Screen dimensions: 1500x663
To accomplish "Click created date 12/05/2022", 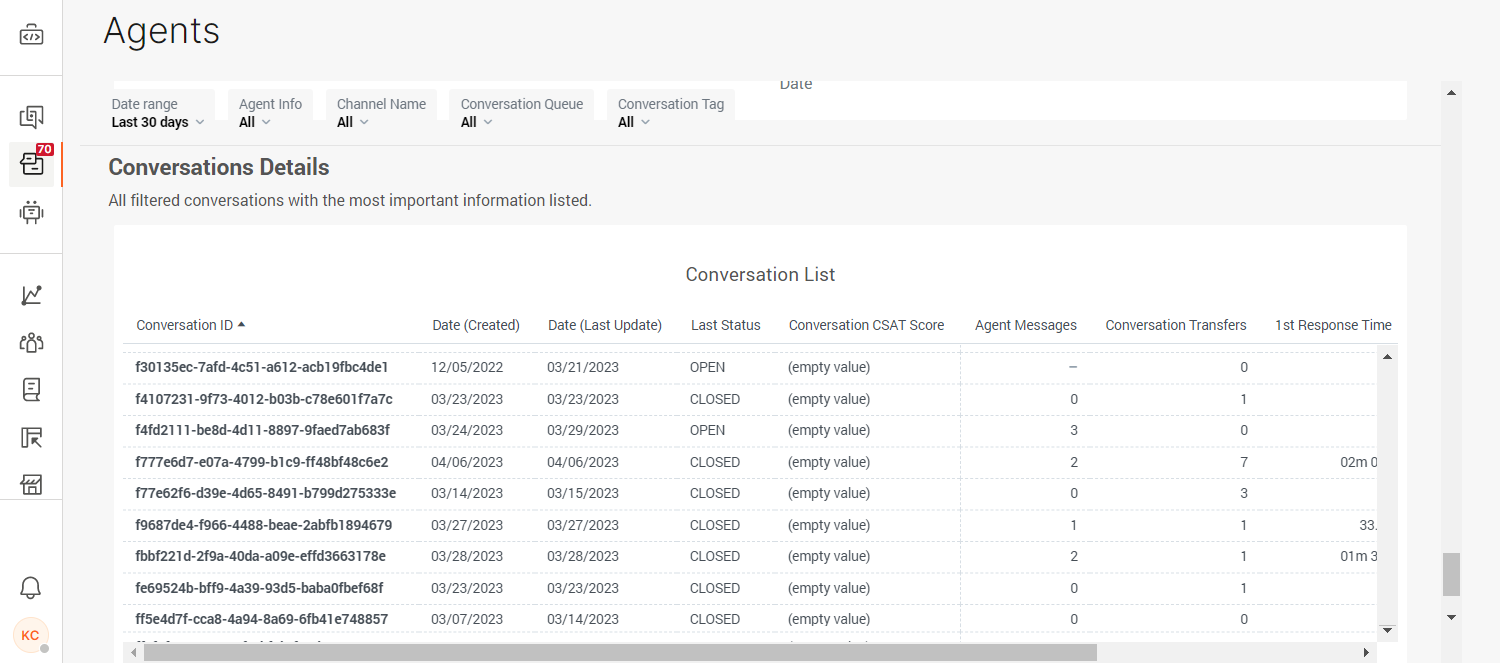I will pos(467,367).
